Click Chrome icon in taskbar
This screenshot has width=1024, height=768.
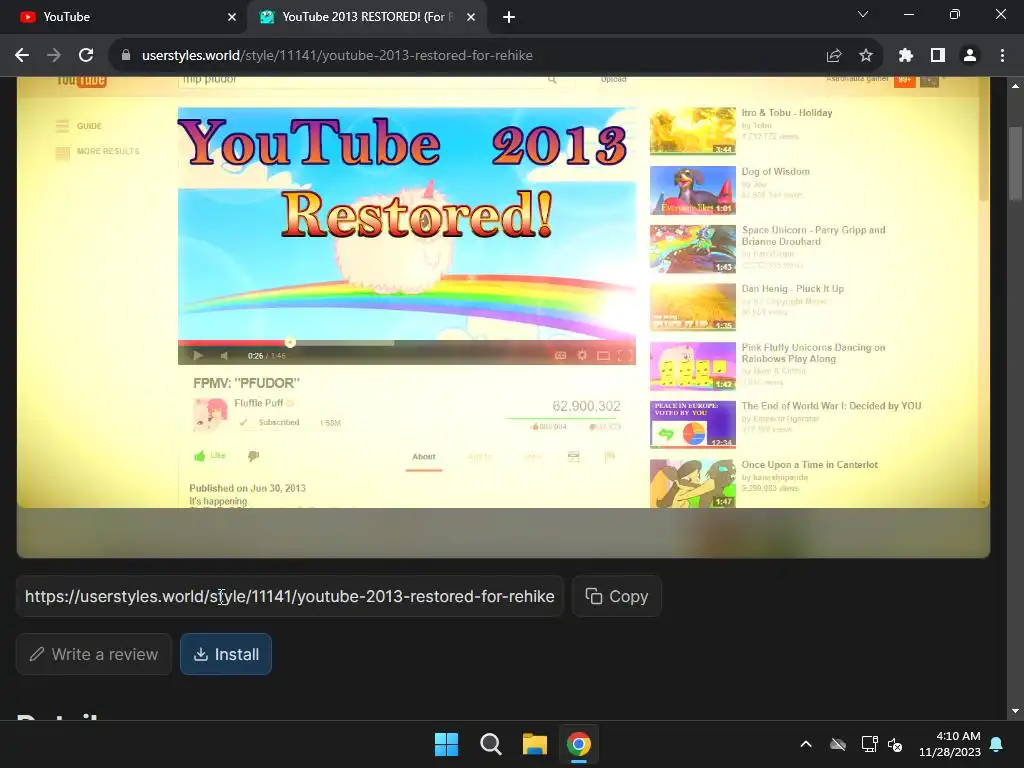click(x=579, y=744)
